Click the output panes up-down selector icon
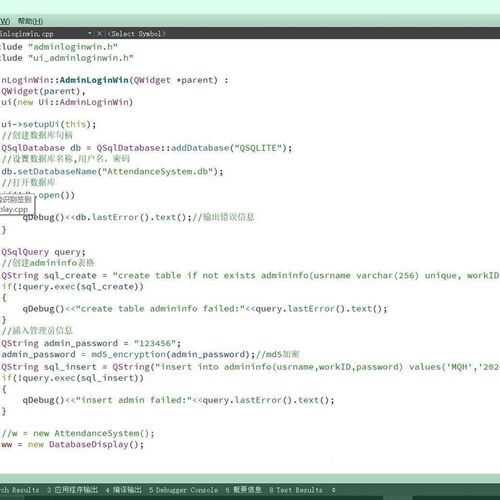500x500 pixels. point(333,490)
